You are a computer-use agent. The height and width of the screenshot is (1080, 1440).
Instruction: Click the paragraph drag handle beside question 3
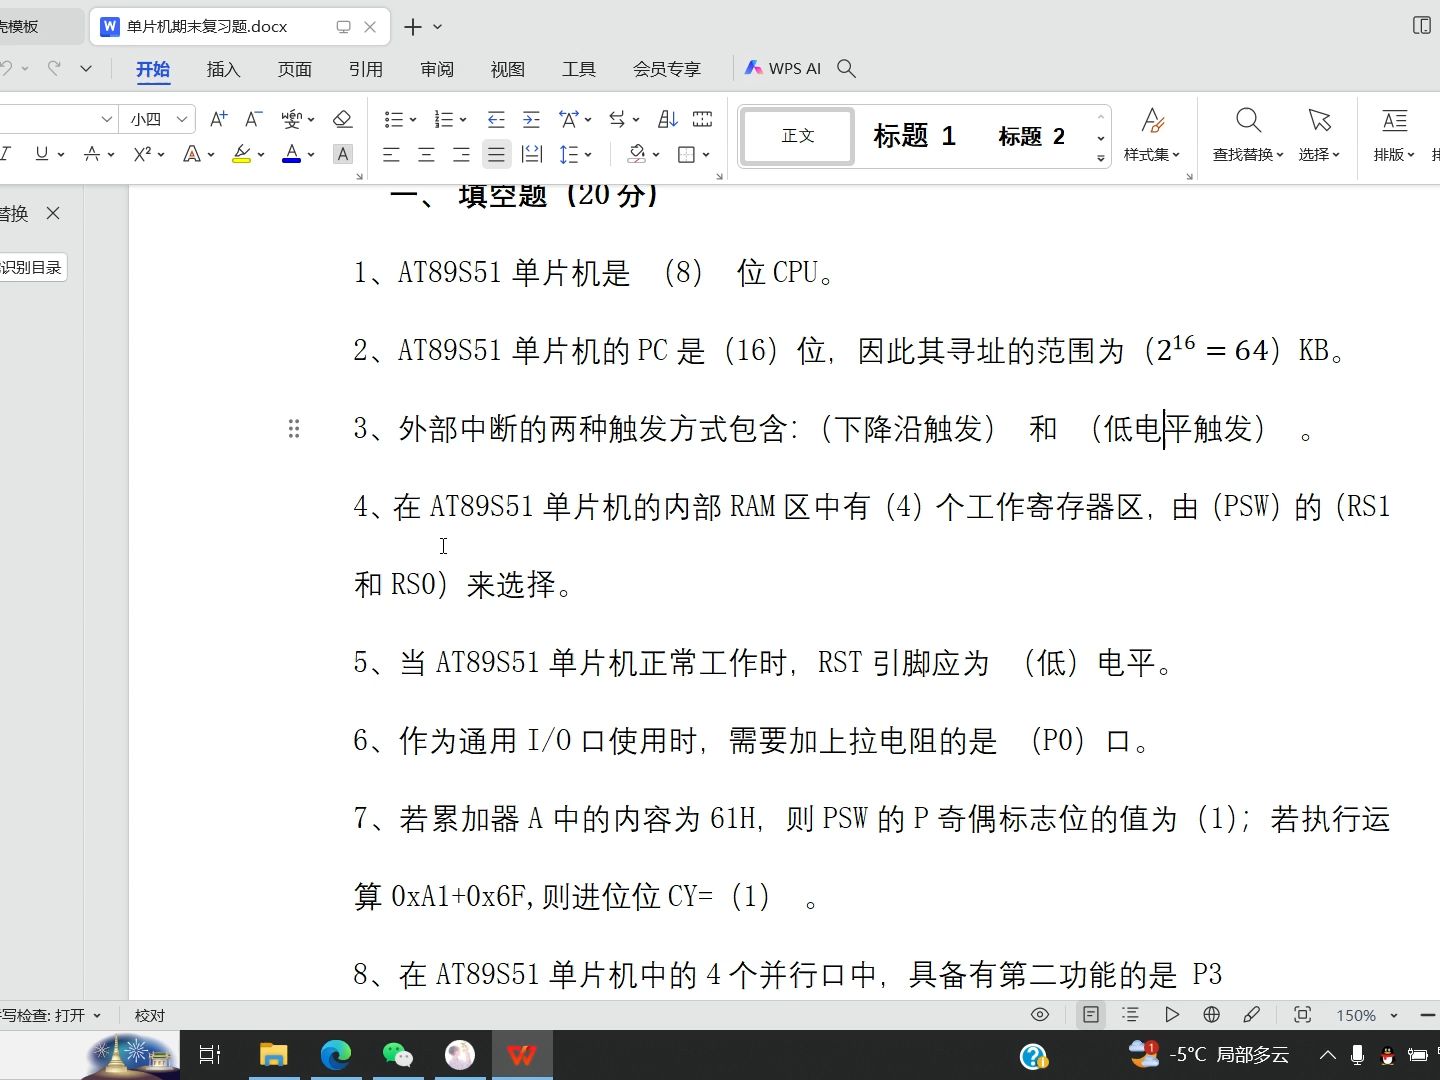click(294, 429)
